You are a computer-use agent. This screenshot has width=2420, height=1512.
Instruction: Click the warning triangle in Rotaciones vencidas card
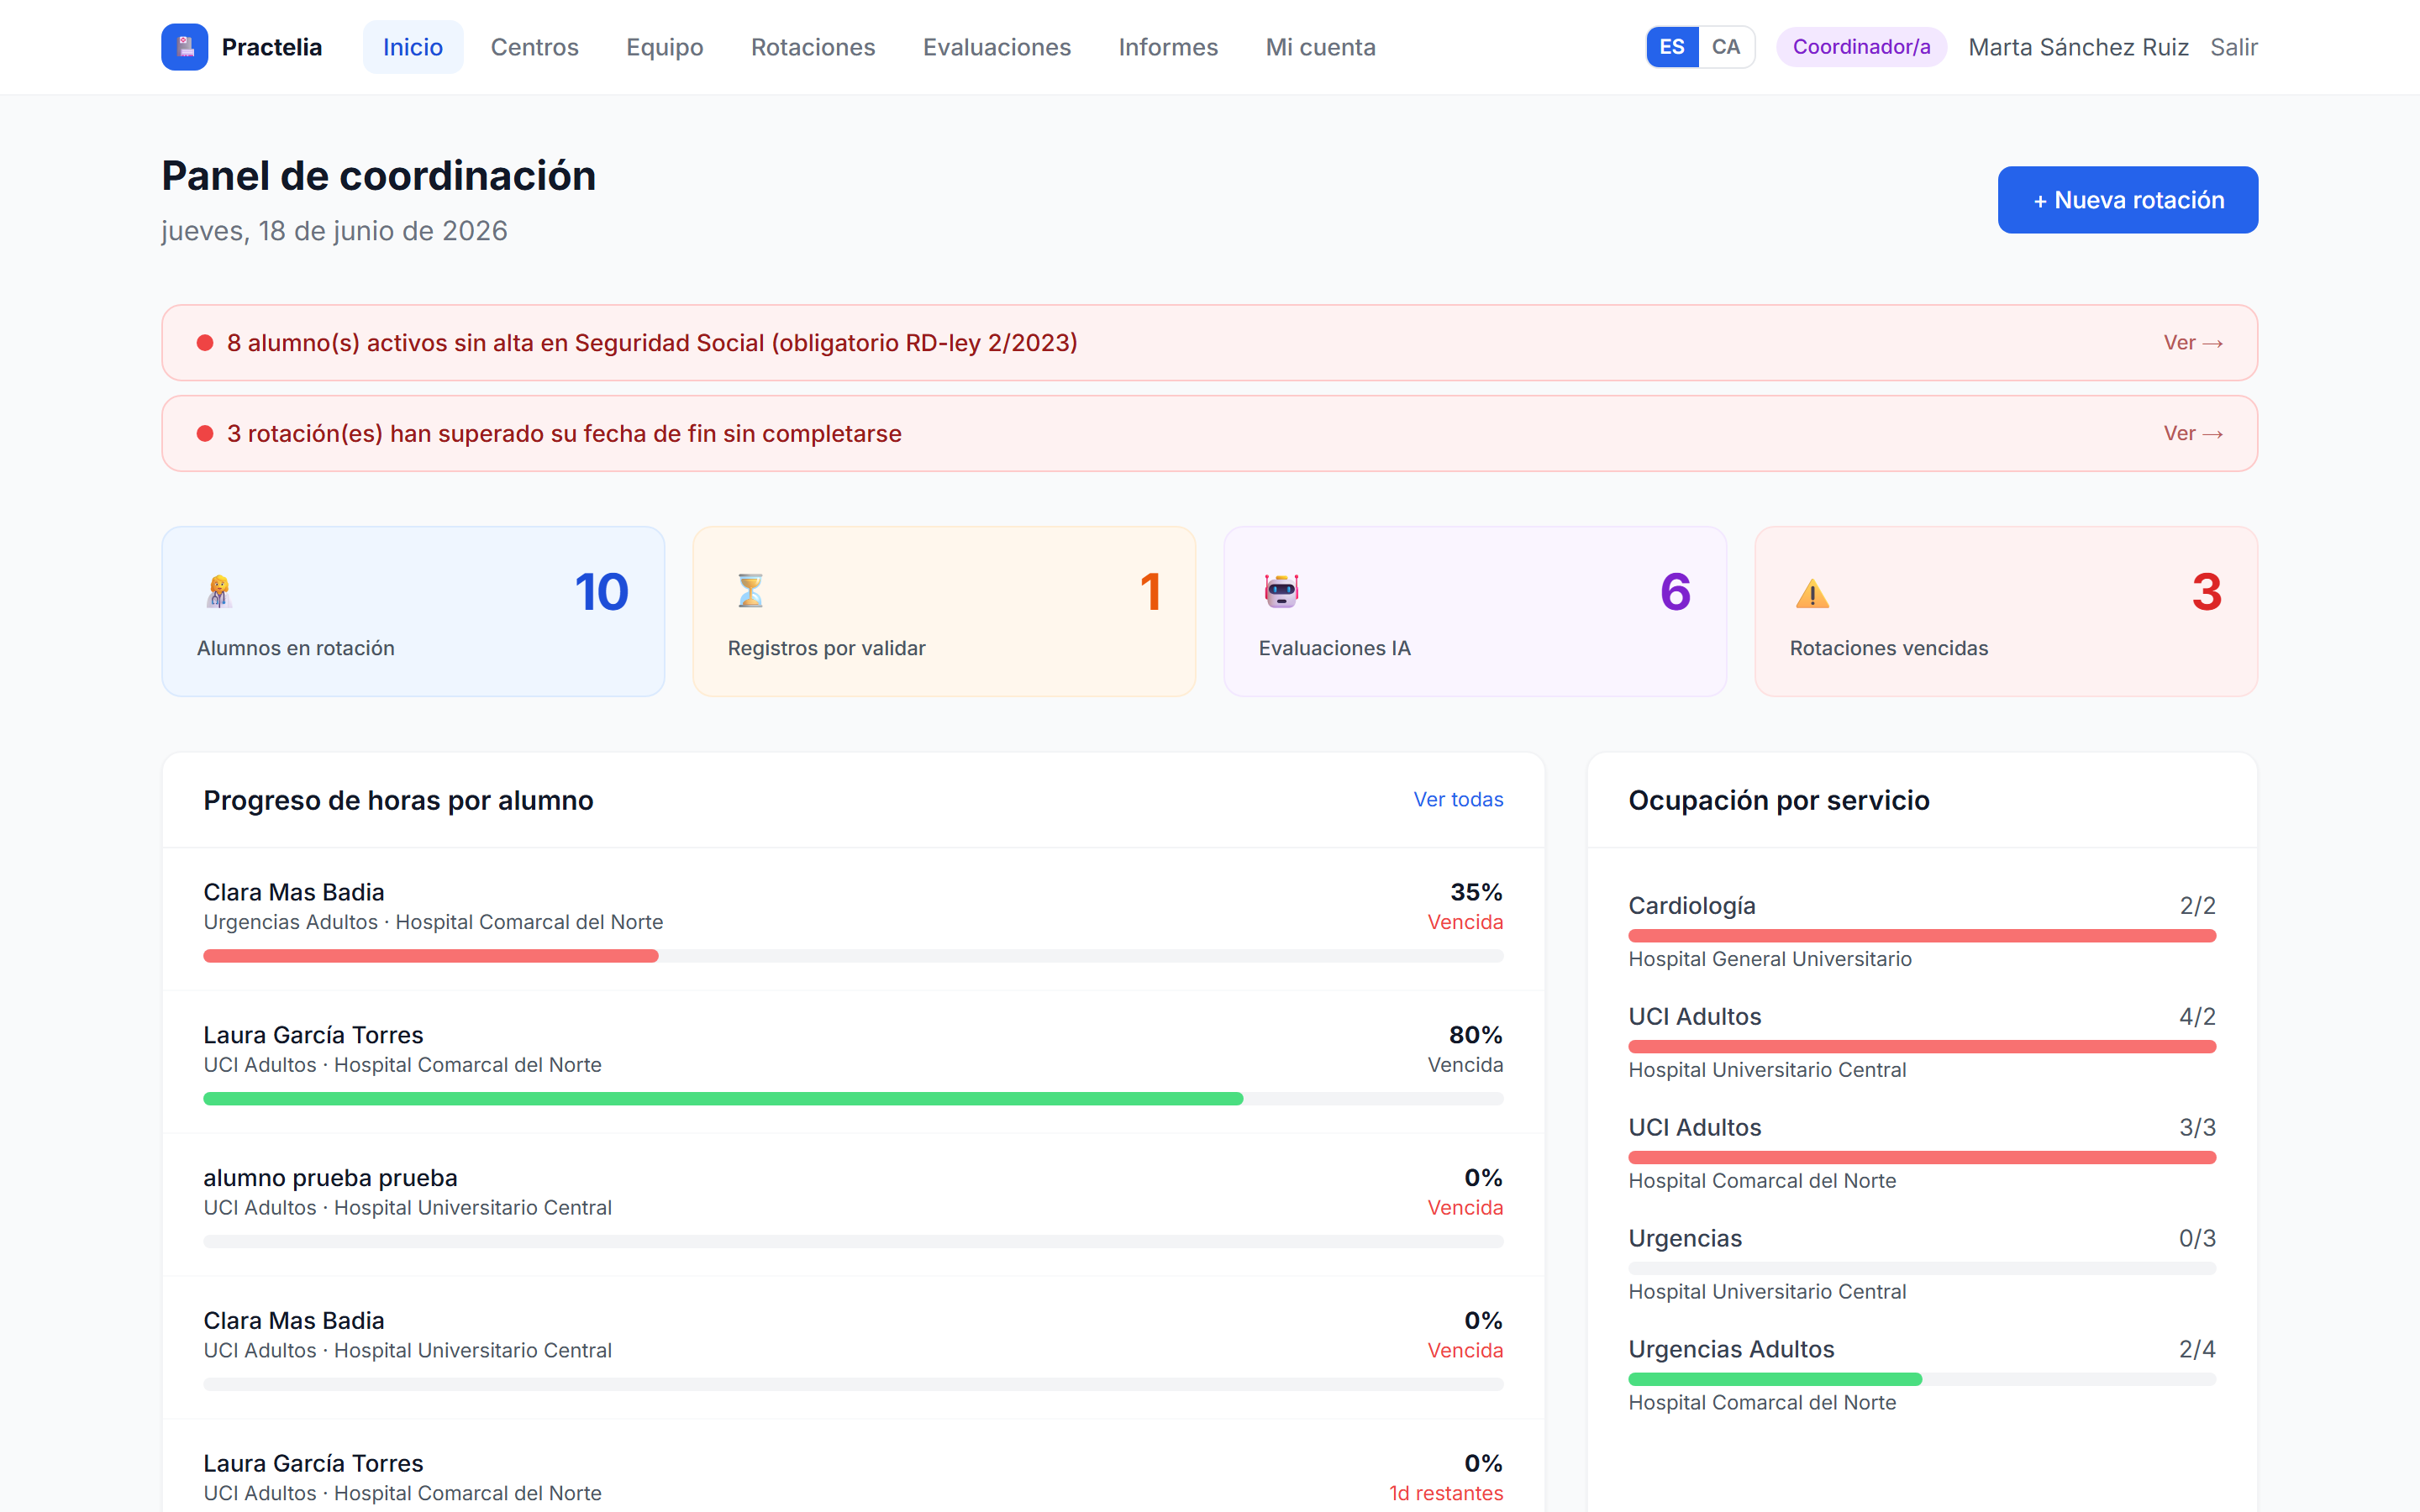[1812, 594]
